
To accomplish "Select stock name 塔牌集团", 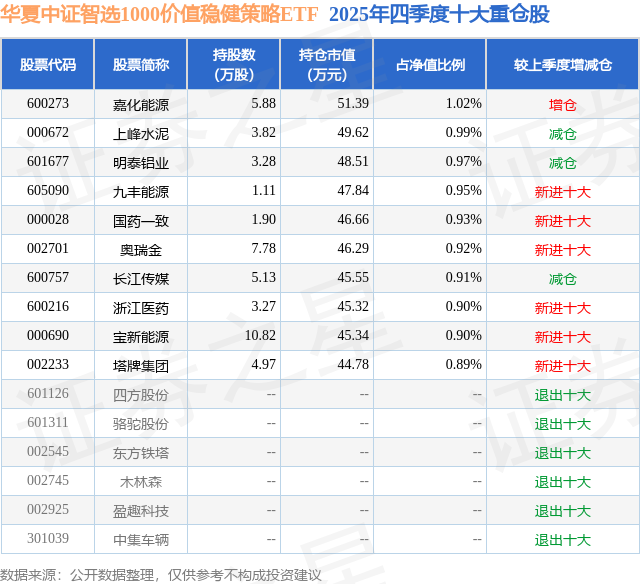I will pyautogui.click(x=141, y=365).
